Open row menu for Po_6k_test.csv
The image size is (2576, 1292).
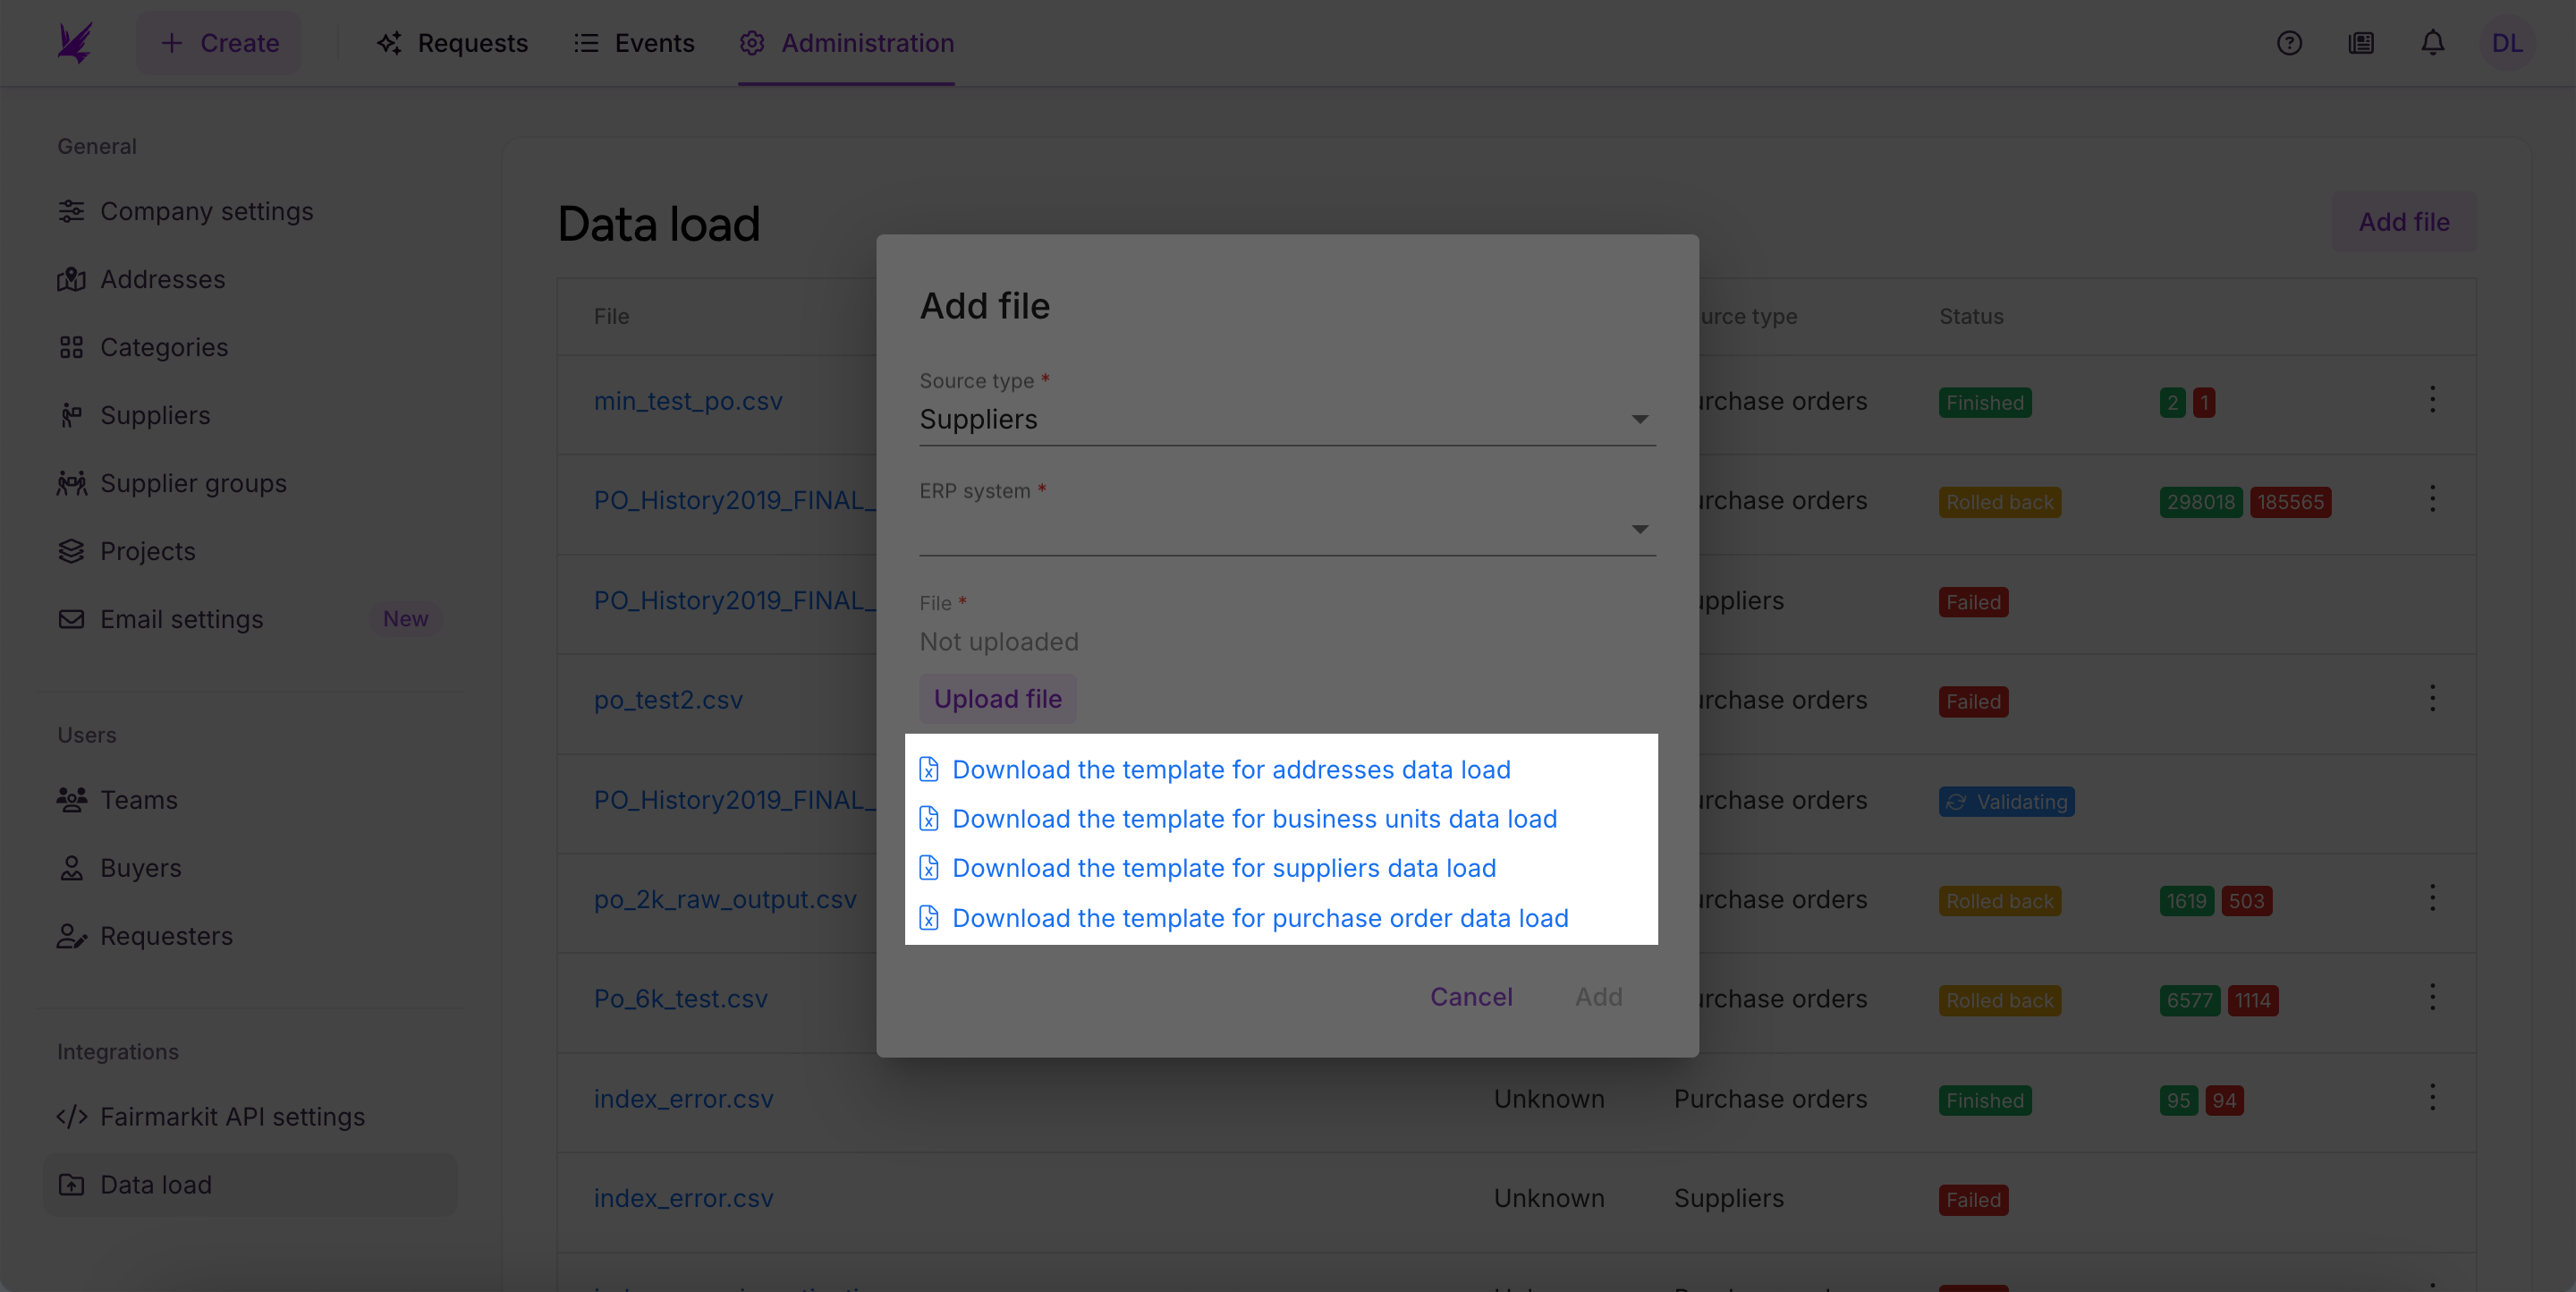coord(2432,997)
